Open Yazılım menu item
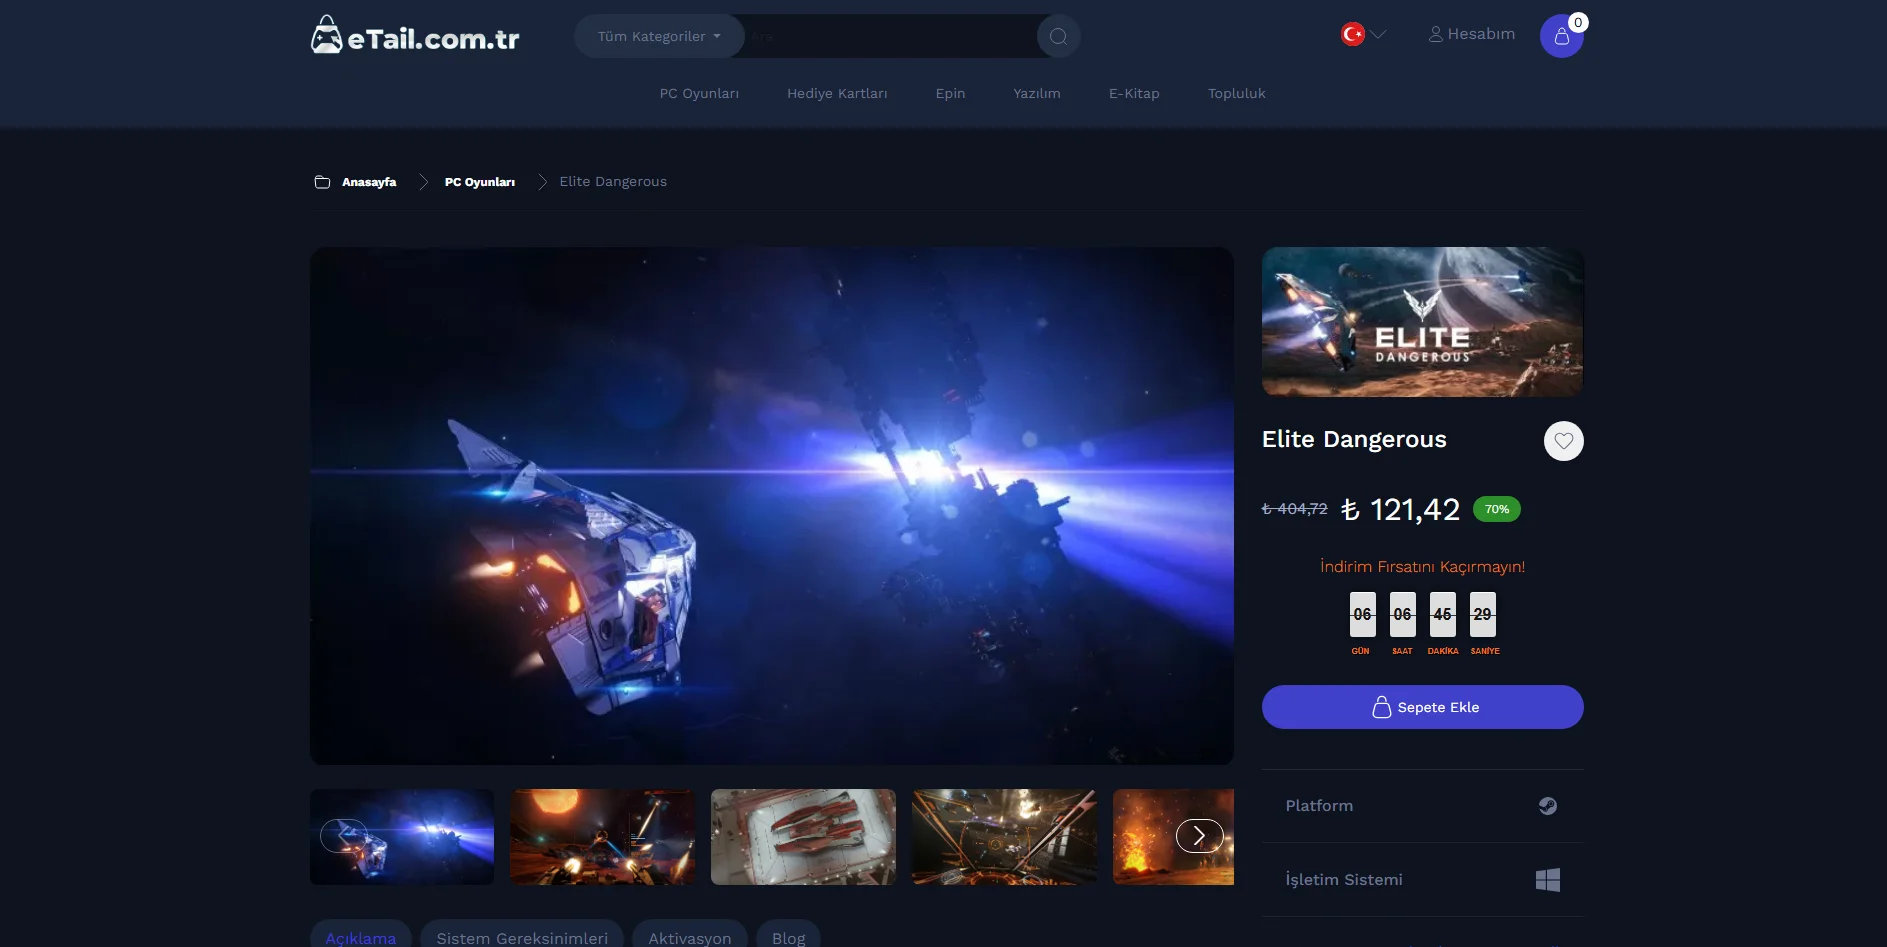Viewport: 1887px width, 947px height. [x=1037, y=93]
